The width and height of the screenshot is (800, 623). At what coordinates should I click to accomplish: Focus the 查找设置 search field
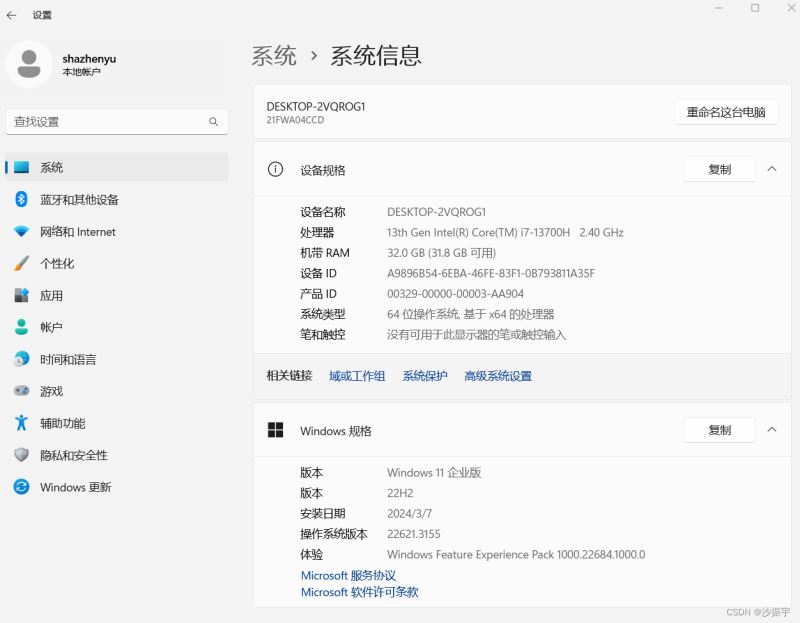[x=117, y=121]
